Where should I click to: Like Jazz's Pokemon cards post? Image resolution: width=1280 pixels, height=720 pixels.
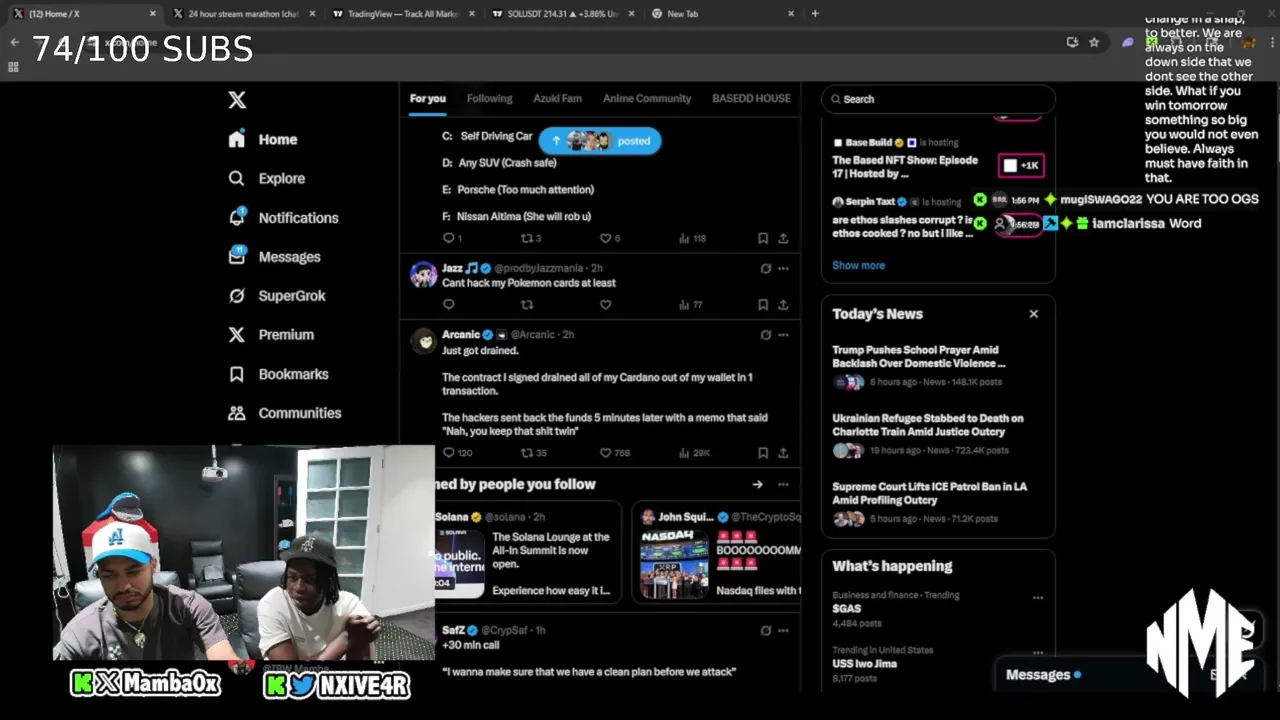(x=605, y=304)
